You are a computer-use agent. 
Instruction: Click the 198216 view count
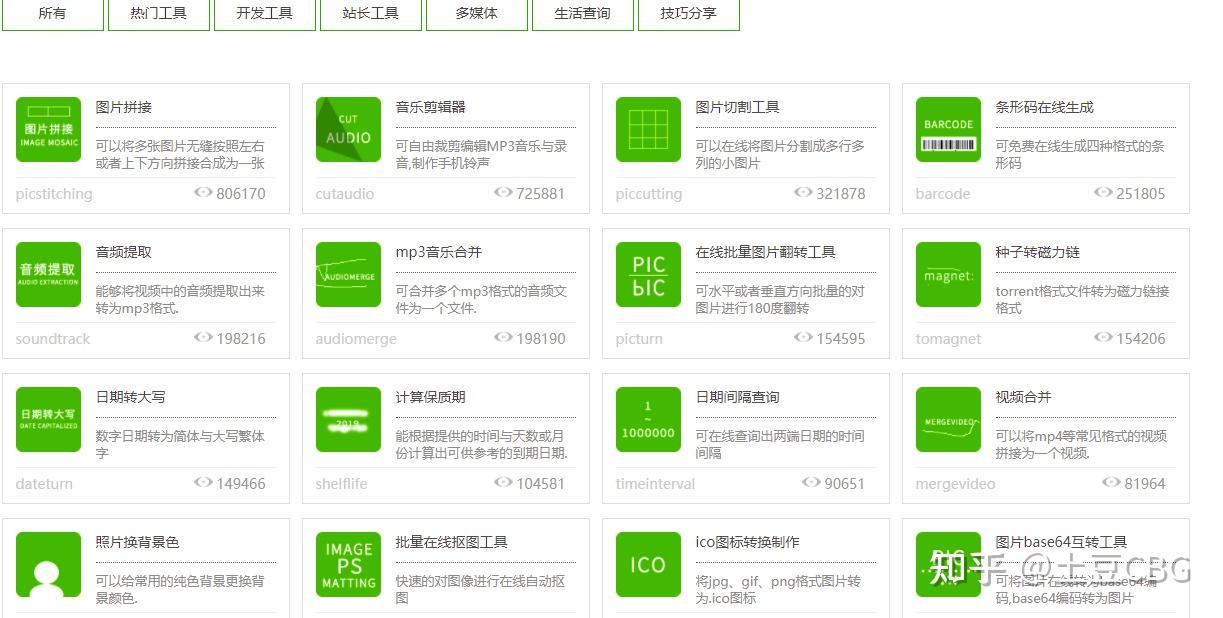(241, 339)
